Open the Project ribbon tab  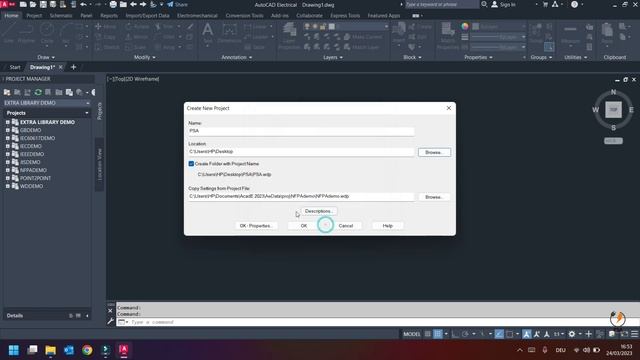[34, 16]
